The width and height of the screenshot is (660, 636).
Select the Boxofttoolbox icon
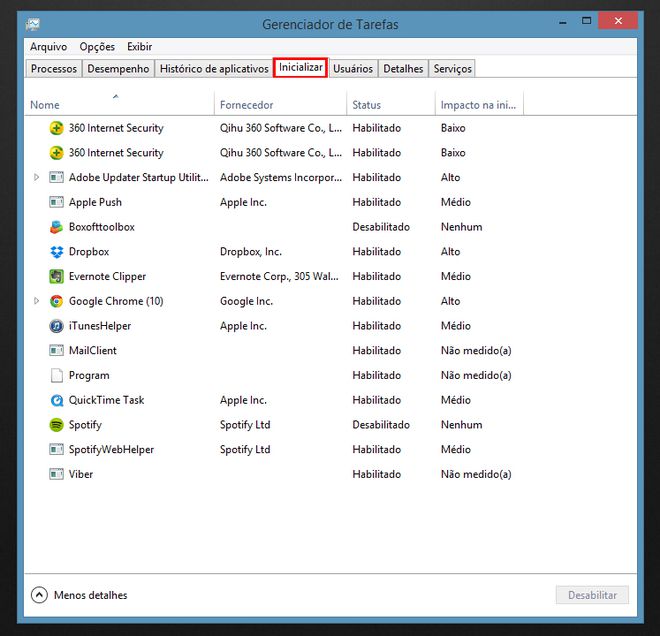tap(56, 227)
